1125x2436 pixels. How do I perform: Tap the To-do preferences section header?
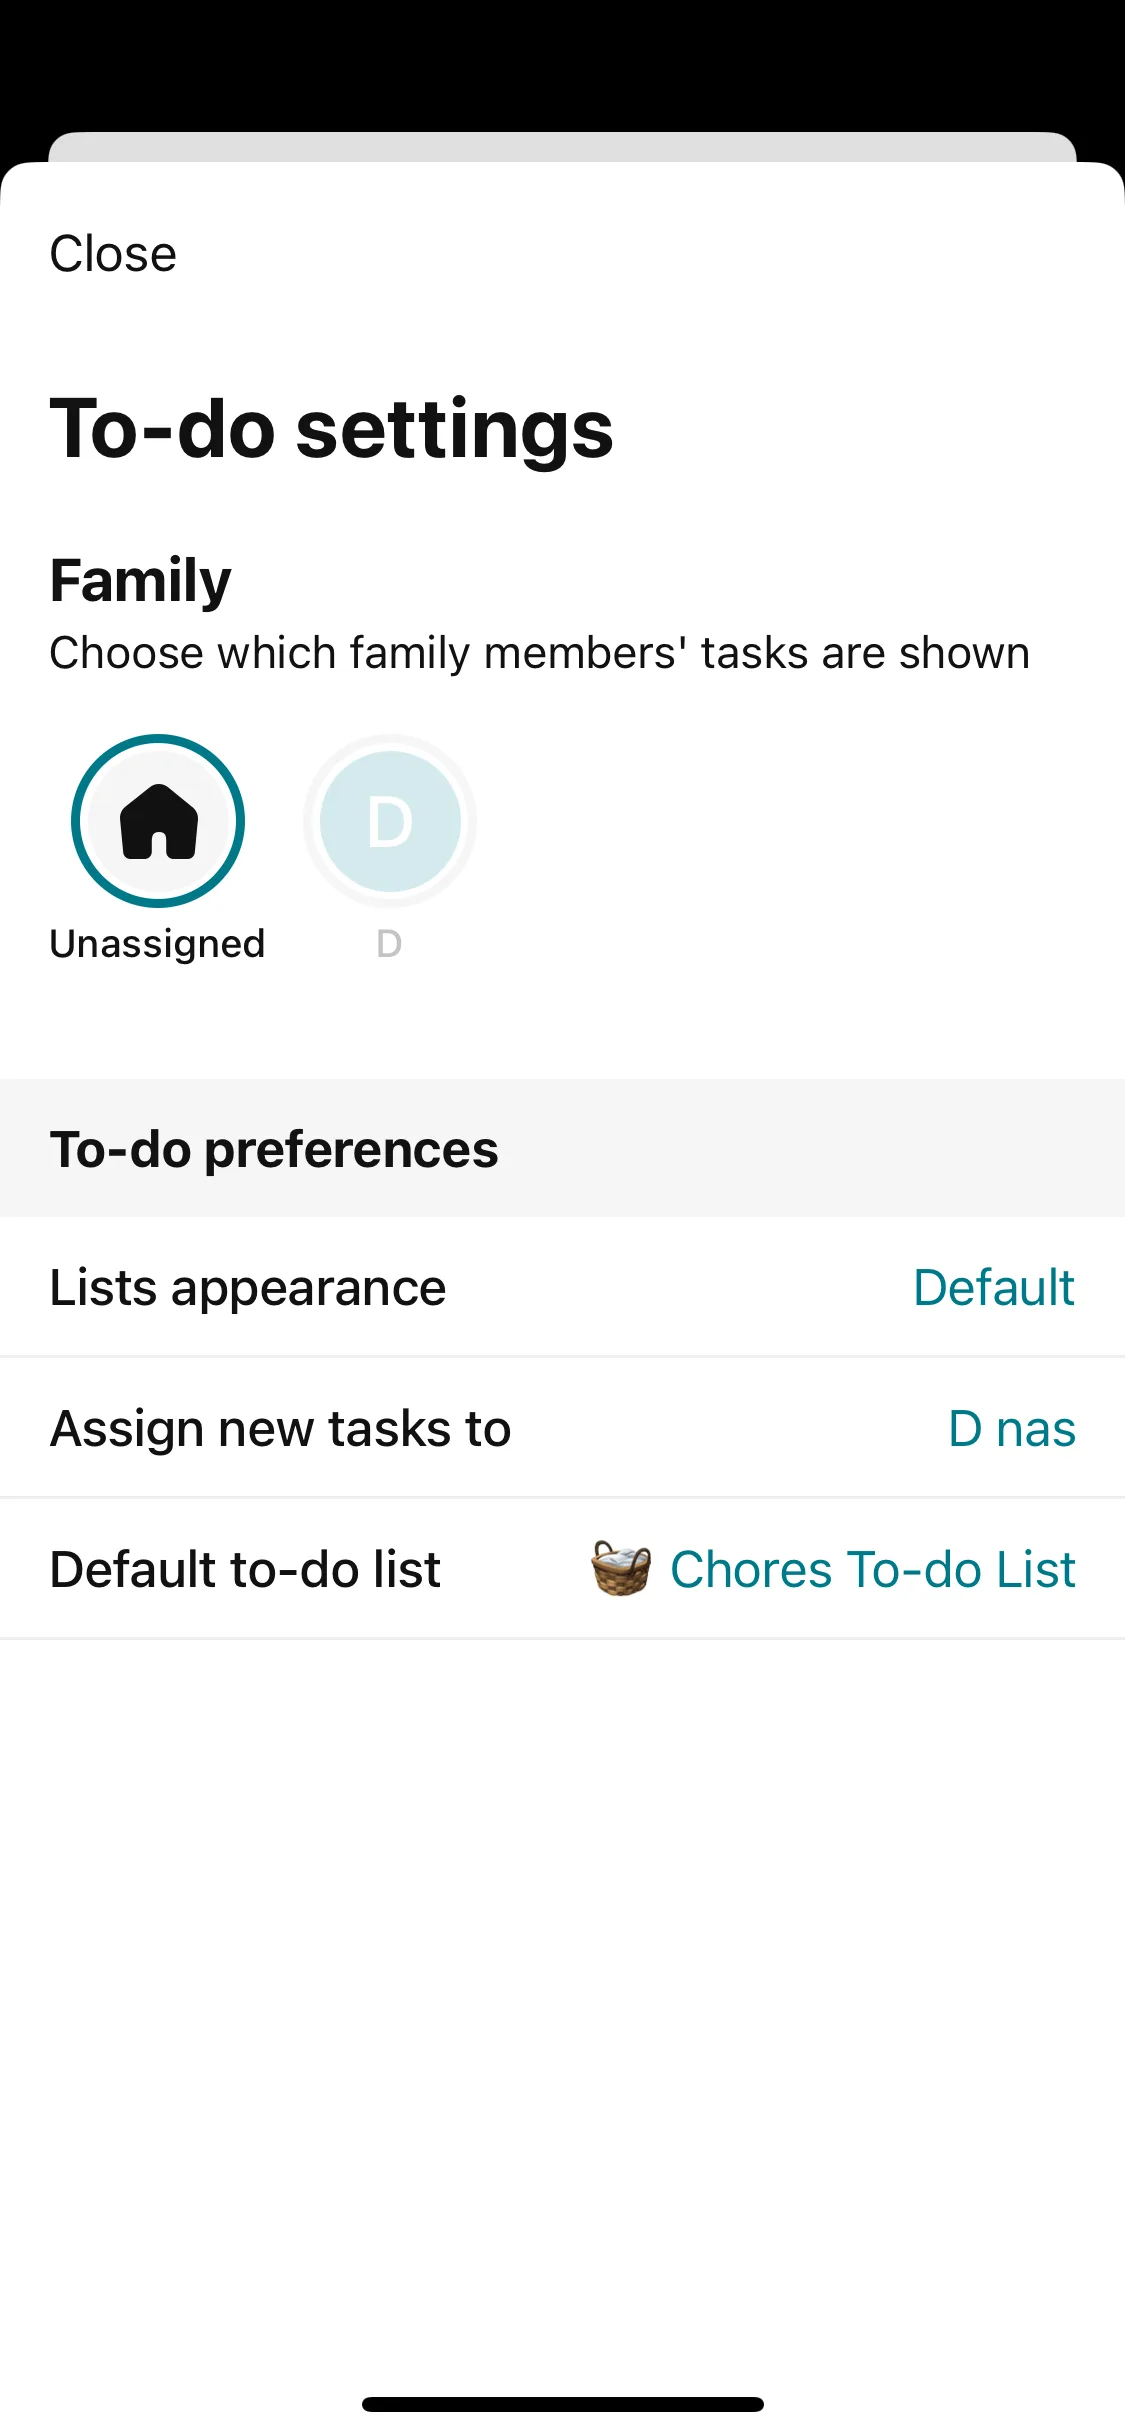(274, 1149)
